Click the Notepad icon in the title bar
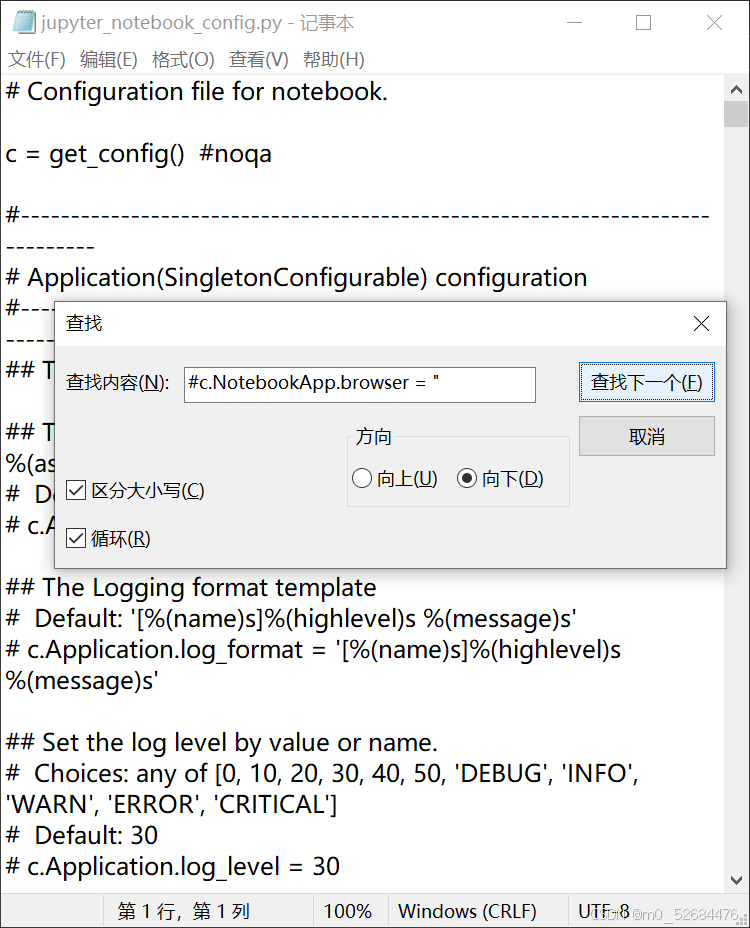 [x=21, y=21]
